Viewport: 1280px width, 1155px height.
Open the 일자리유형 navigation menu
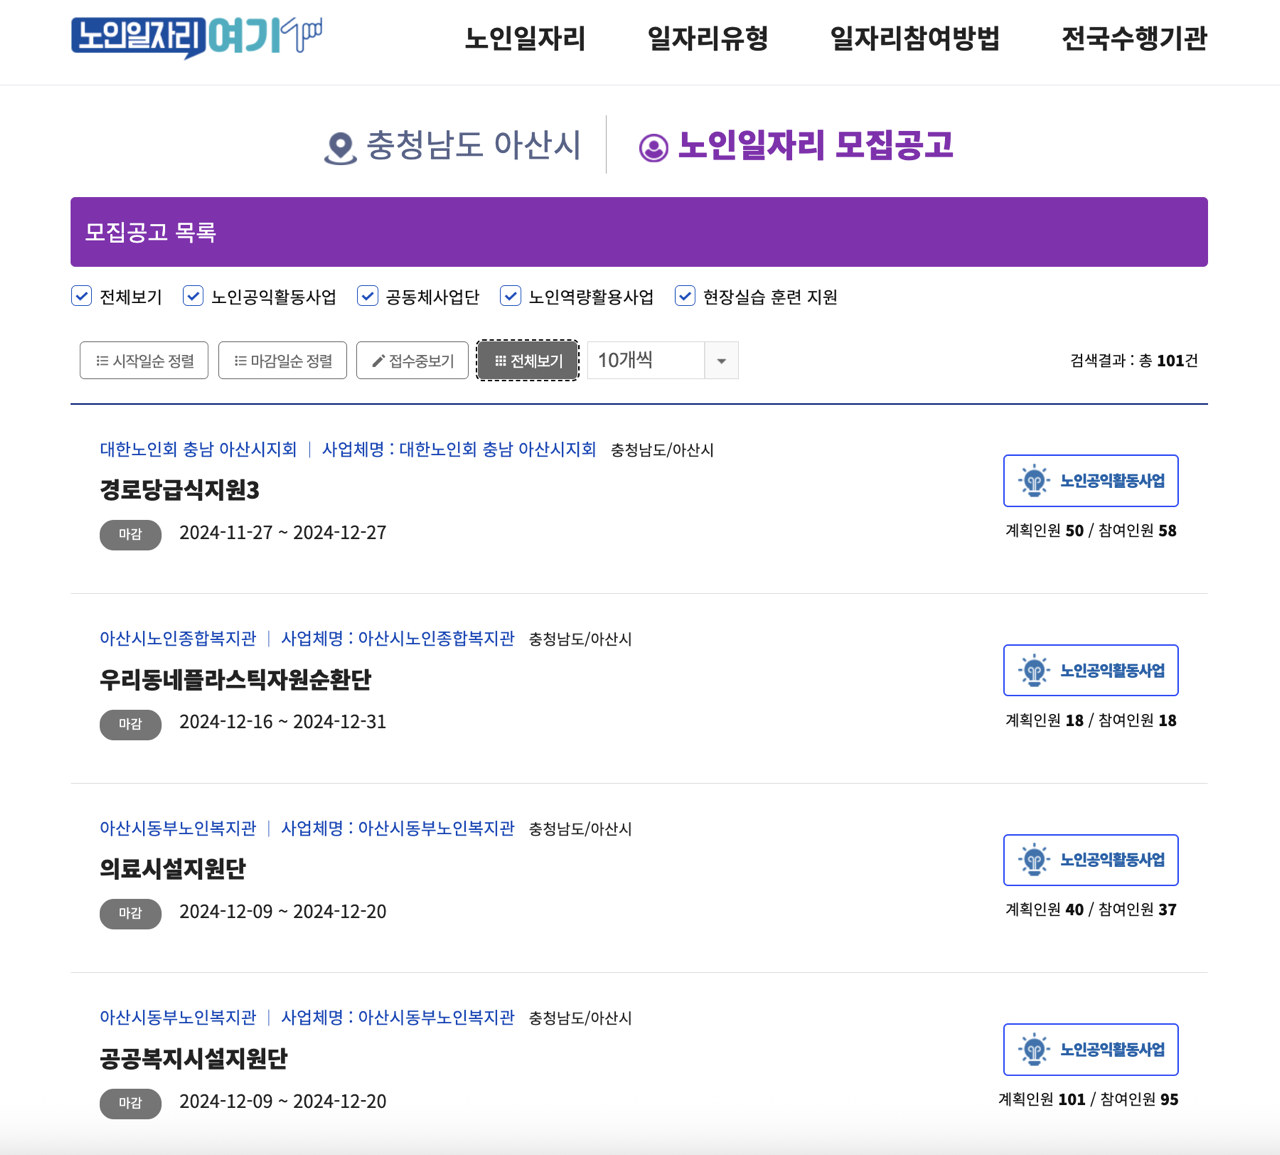tap(707, 38)
